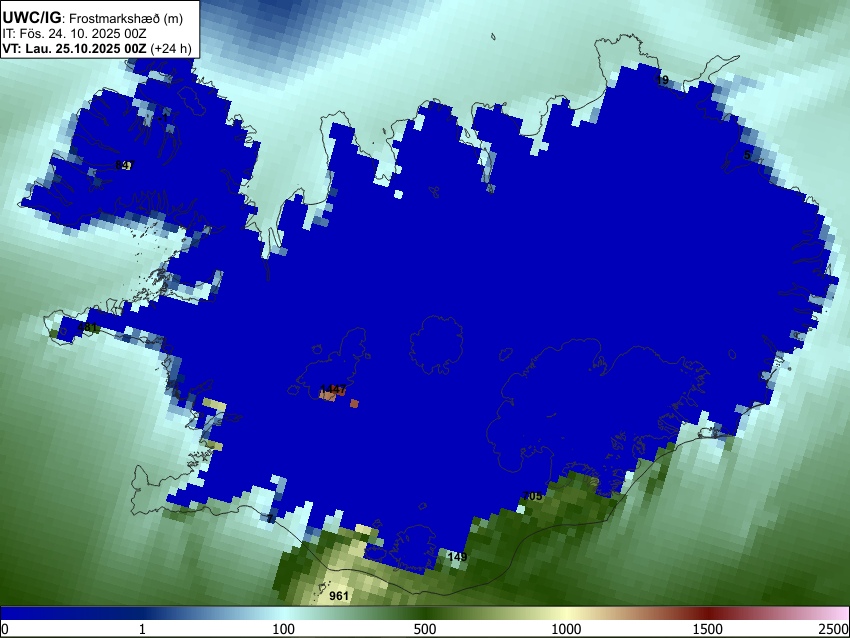Click the color scale tick label '1000'
The width and height of the screenshot is (850, 638).
pyautogui.click(x=566, y=629)
